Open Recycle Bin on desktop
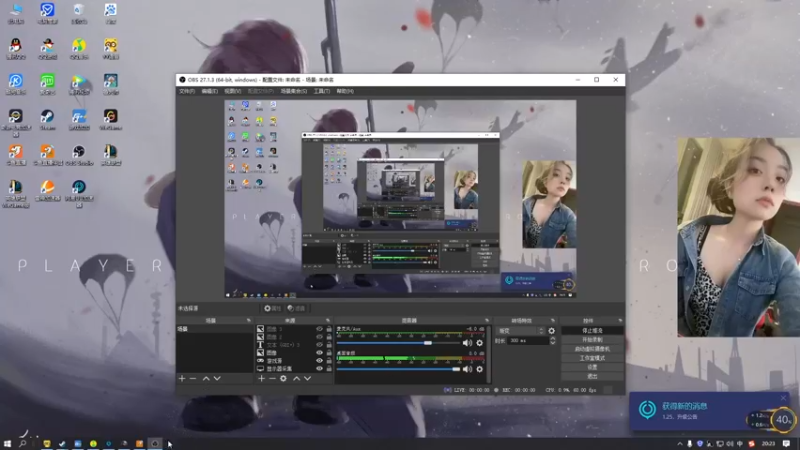The width and height of the screenshot is (800, 450). tap(79, 13)
